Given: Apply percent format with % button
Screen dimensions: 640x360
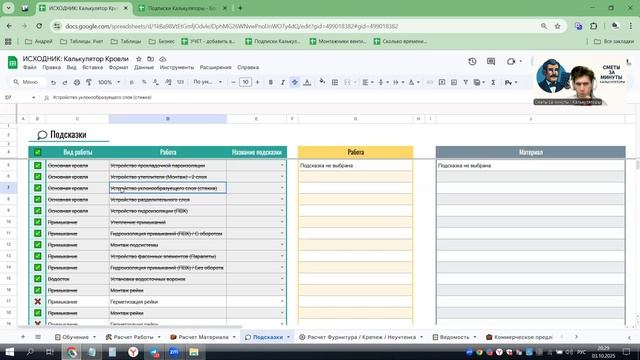Looking at the screenshot, I should point(144,82).
